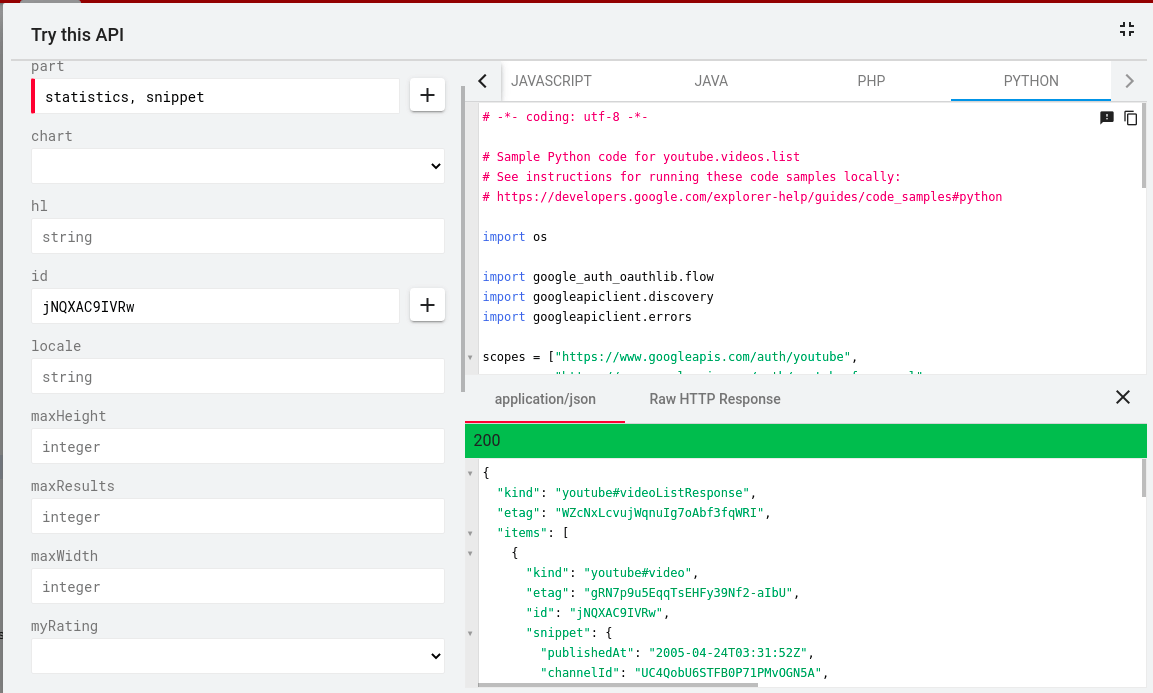Exit fullscreen of the Try this API panel
Image resolution: width=1153 pixels, height=693 pixels.
pyautogui.click(x=1127, y=29)
